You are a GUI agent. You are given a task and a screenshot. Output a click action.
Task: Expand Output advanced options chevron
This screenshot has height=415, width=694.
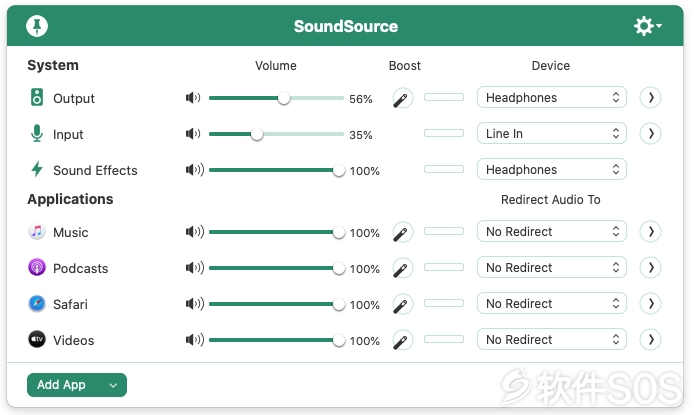(650, 97)
